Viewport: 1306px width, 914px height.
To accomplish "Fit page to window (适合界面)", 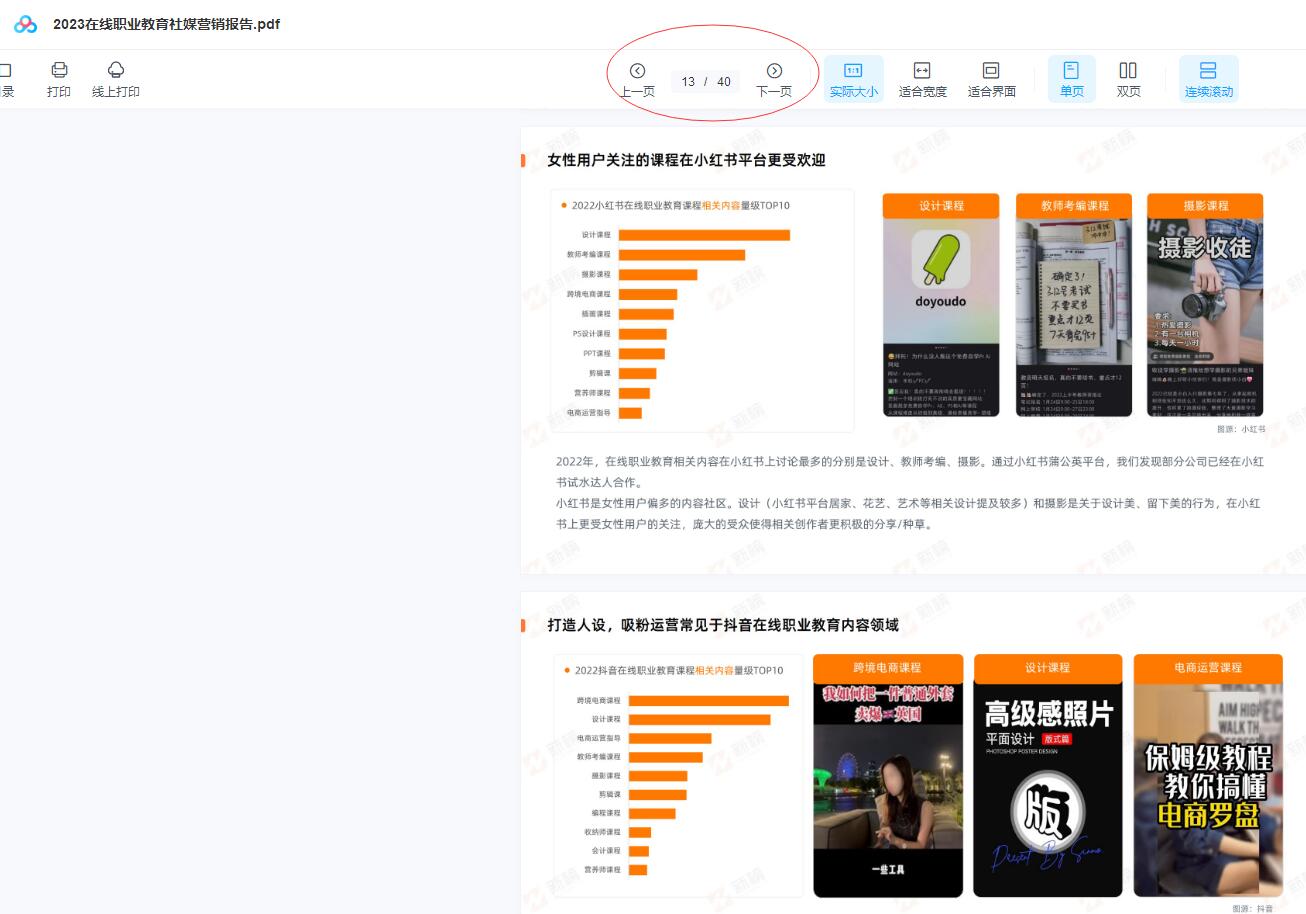I will pos(991,79).
